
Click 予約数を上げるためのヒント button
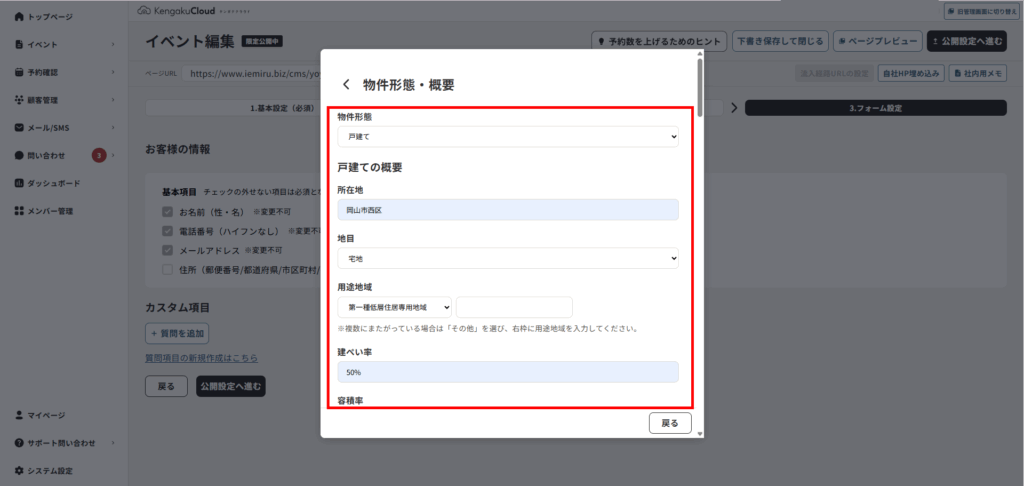(658, 41)
